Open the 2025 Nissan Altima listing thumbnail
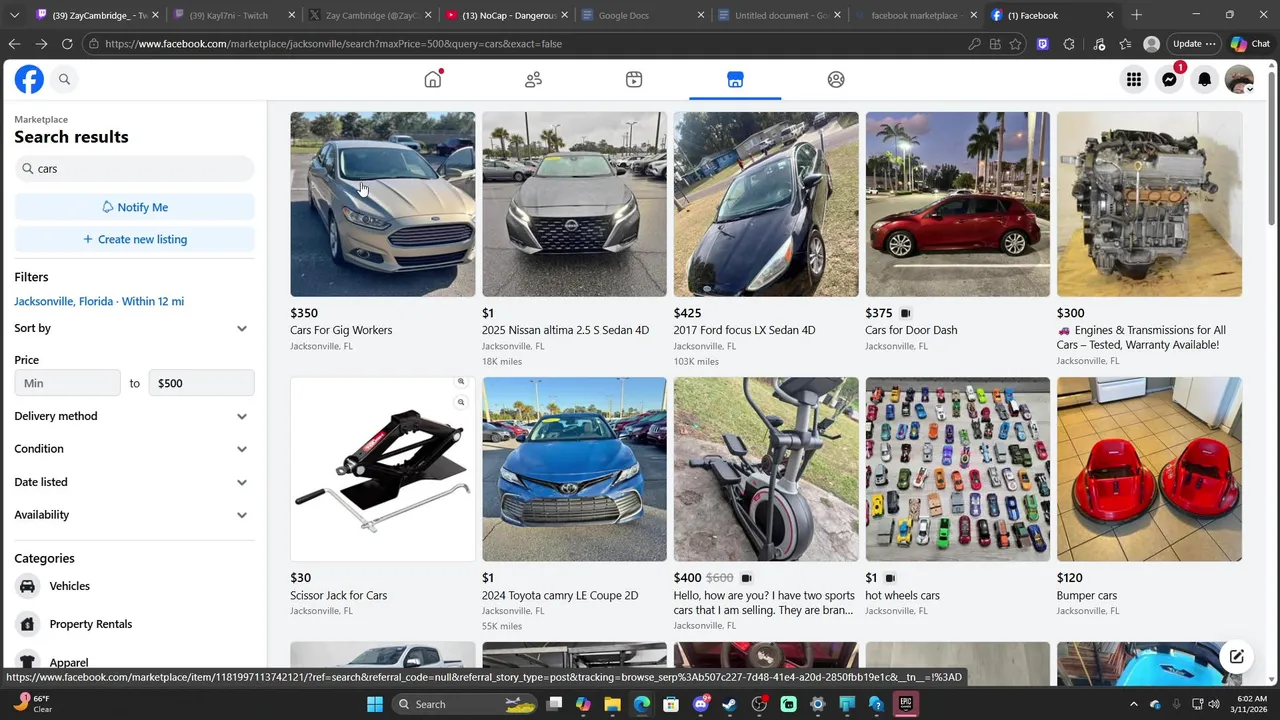 [x=574, y=204]
